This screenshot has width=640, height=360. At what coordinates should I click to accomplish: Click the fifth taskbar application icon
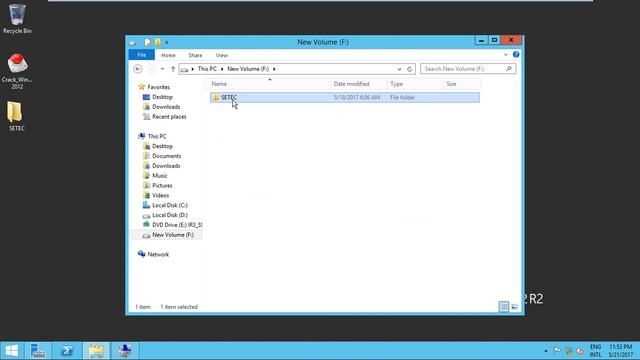pyautogui.click(x=125, y=351)
